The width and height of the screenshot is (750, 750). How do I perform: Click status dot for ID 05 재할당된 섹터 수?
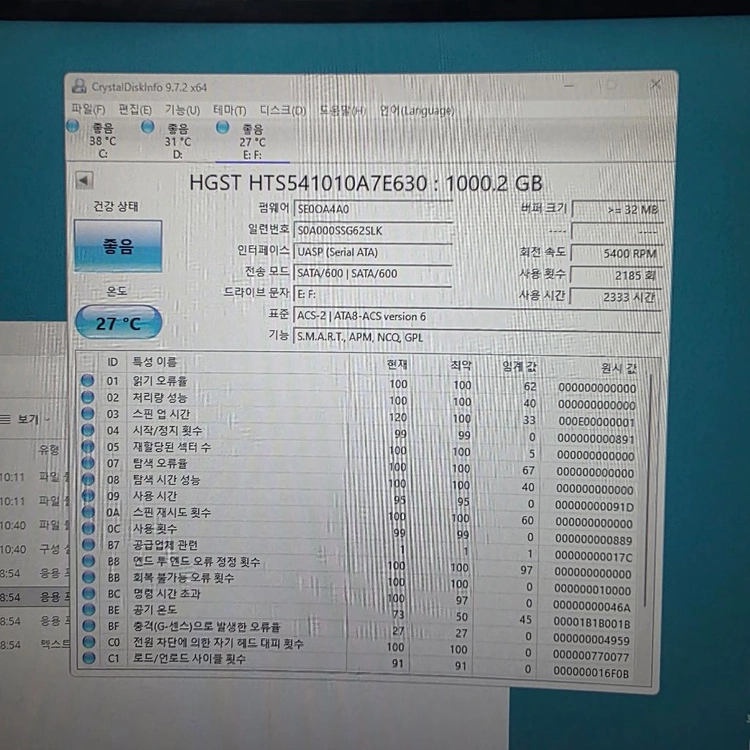point(88,446)
